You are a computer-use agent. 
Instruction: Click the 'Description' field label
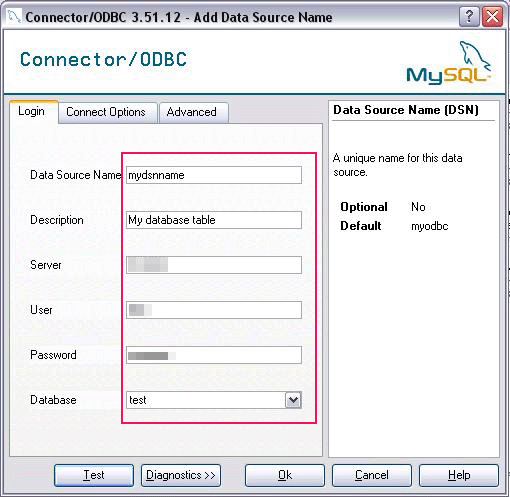(x=57, y=220)
